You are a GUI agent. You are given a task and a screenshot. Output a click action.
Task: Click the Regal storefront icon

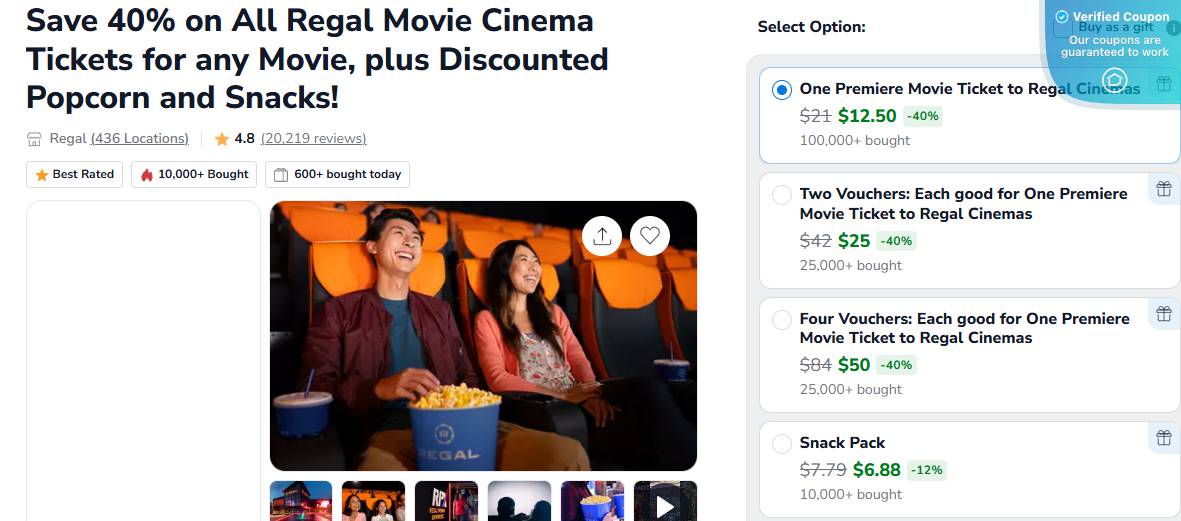coord(35,139)
